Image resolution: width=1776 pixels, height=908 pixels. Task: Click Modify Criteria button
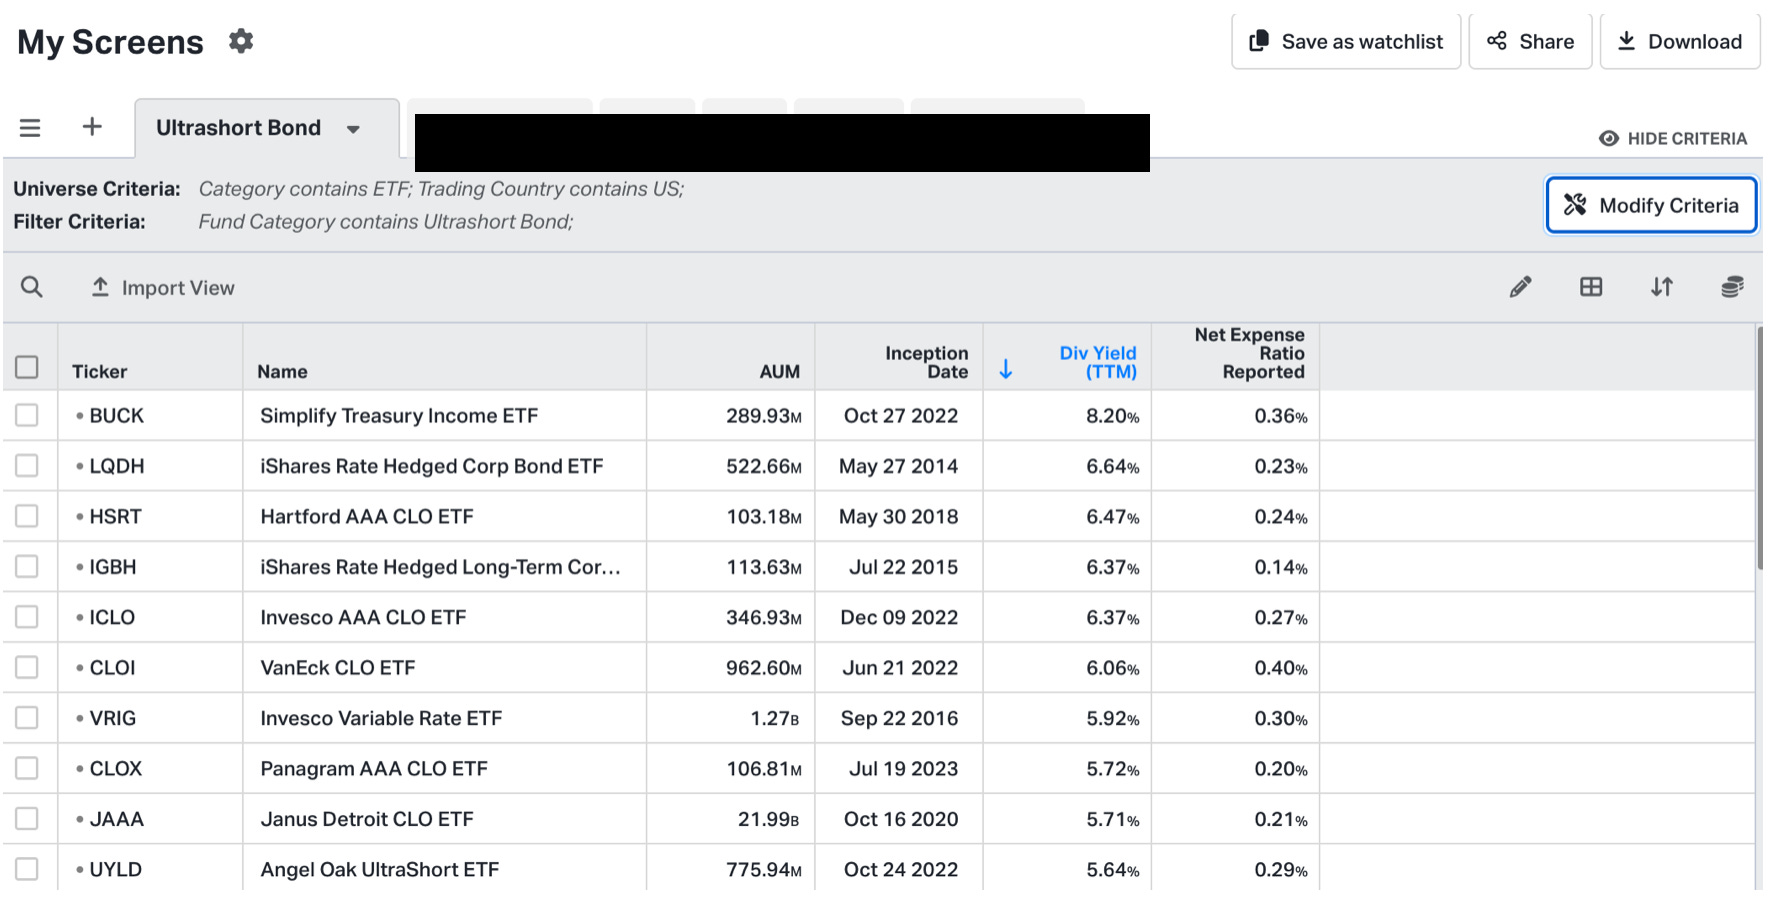1651,205
